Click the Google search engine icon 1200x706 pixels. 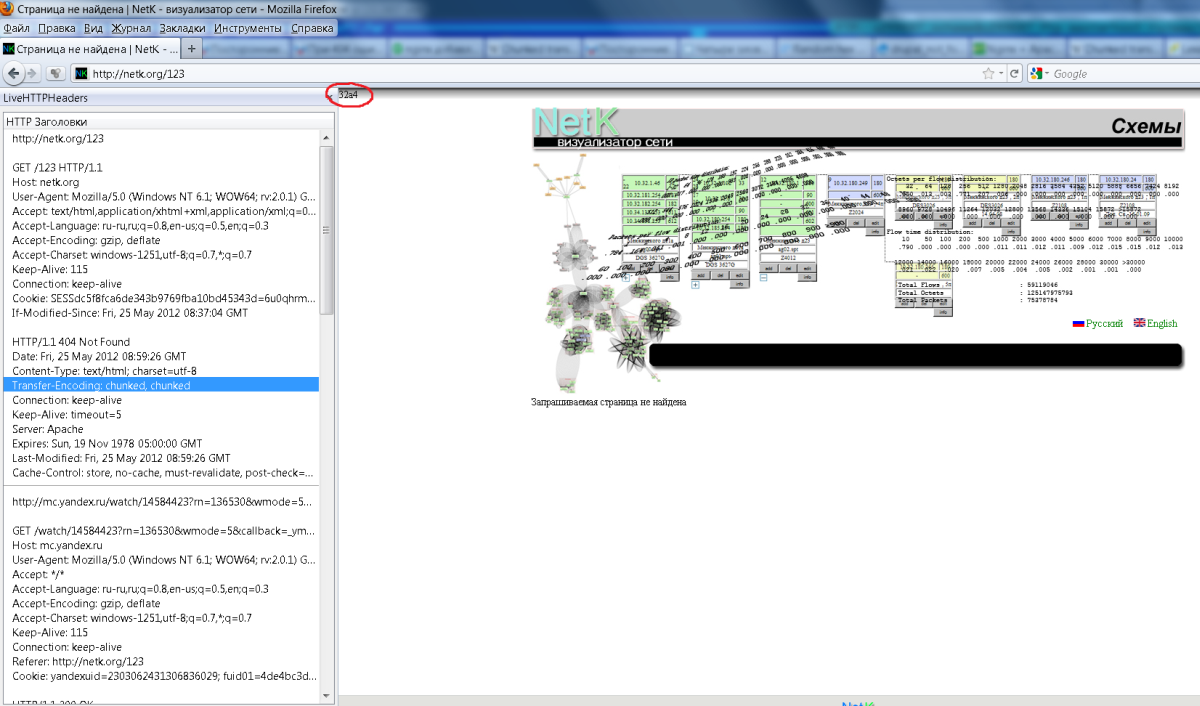coord(1036,73)
